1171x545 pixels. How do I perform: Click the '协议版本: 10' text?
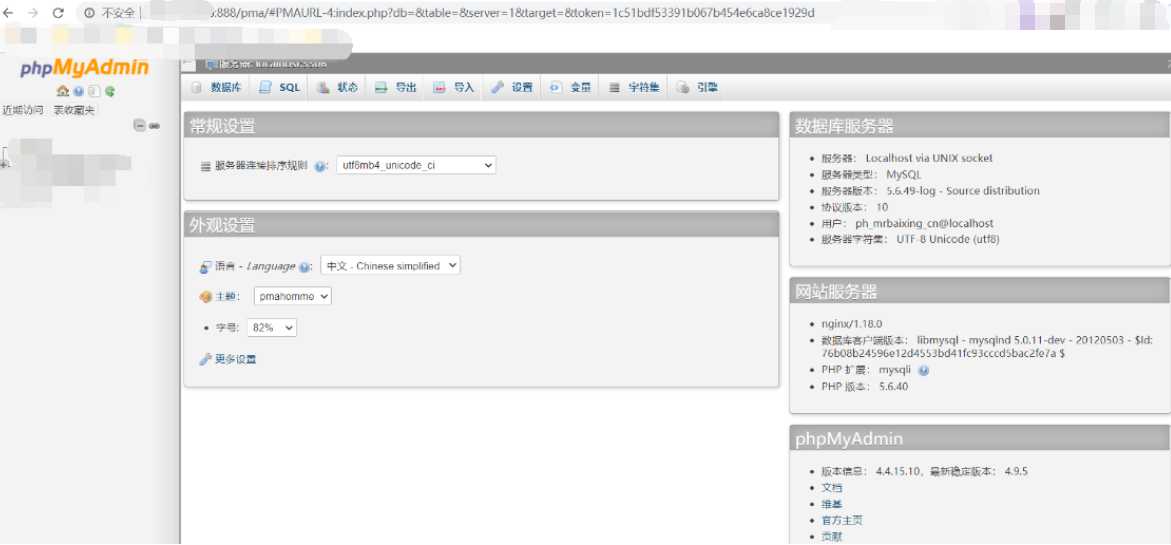point(854,208)
